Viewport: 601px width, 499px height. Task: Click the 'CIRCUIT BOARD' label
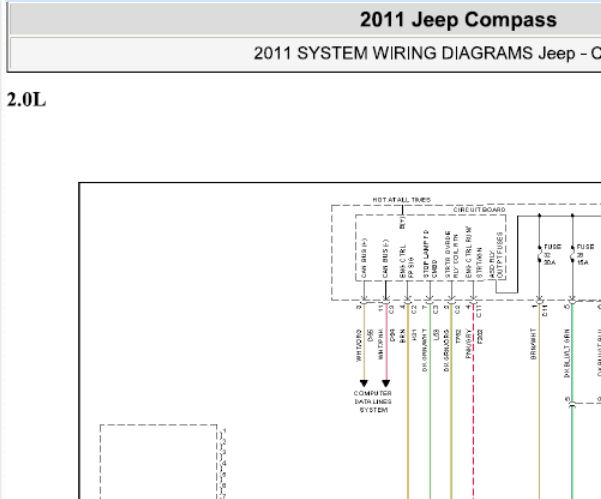pyautogui.click(x=479, y=210)
